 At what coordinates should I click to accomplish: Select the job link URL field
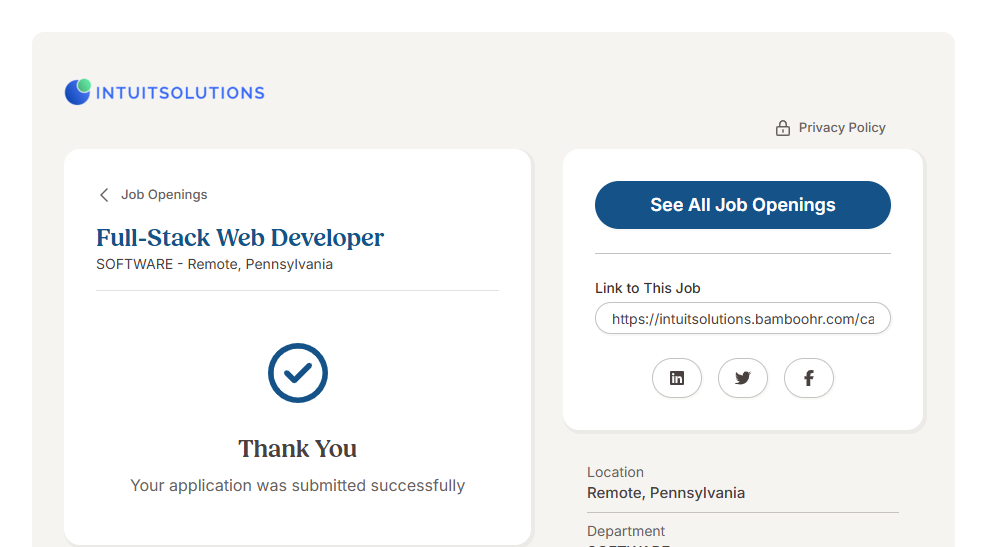[x=742, y=319]
